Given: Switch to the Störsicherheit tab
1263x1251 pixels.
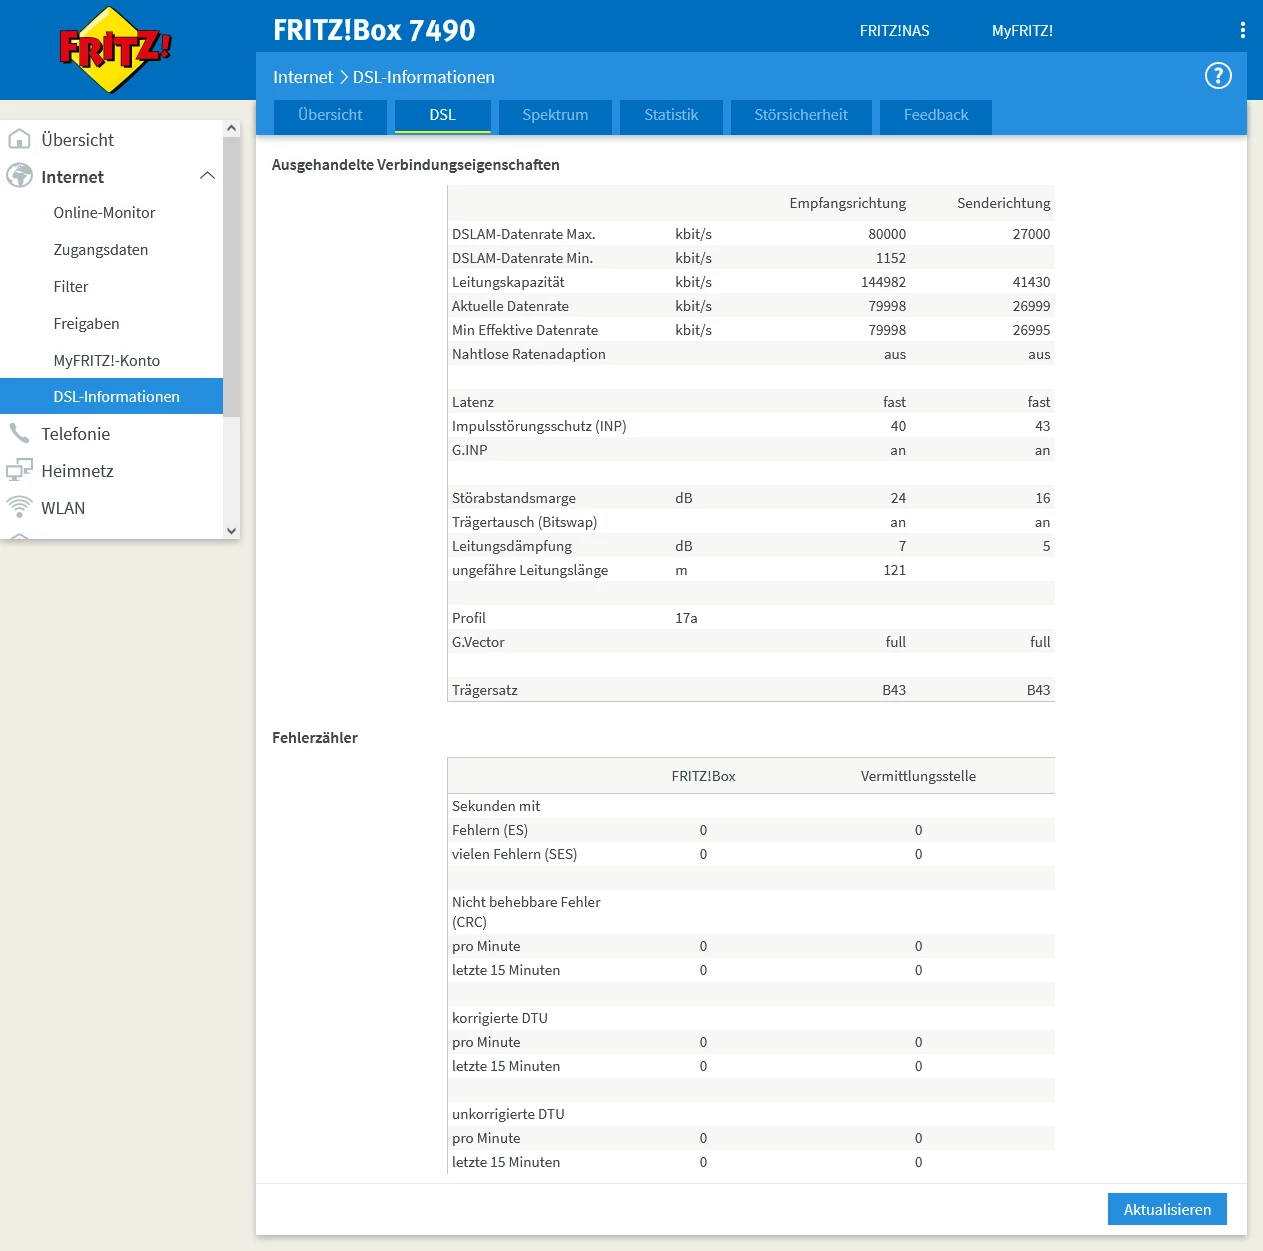Looking at the screenshot, I should [x=801, y=115].
